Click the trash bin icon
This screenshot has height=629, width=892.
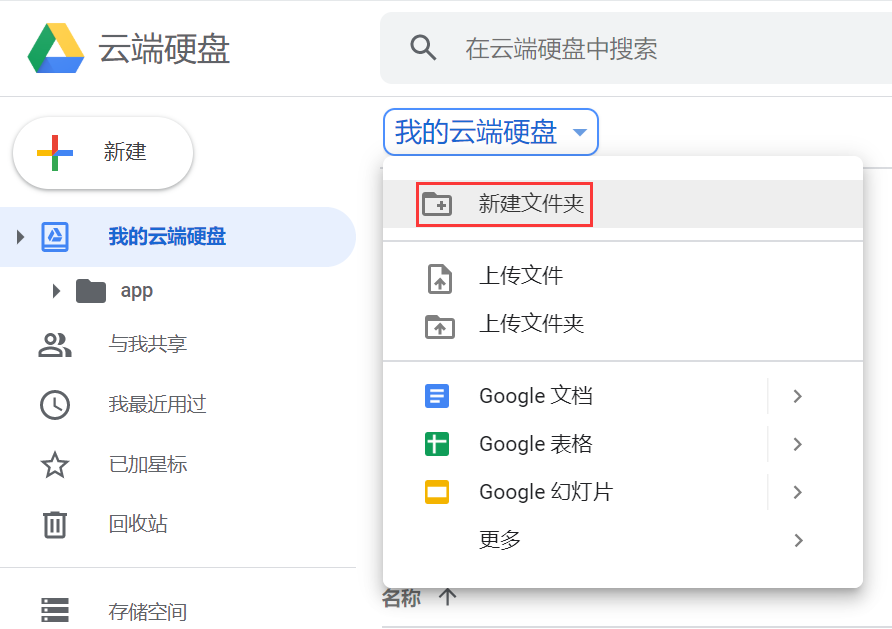(x=55, y=524)
